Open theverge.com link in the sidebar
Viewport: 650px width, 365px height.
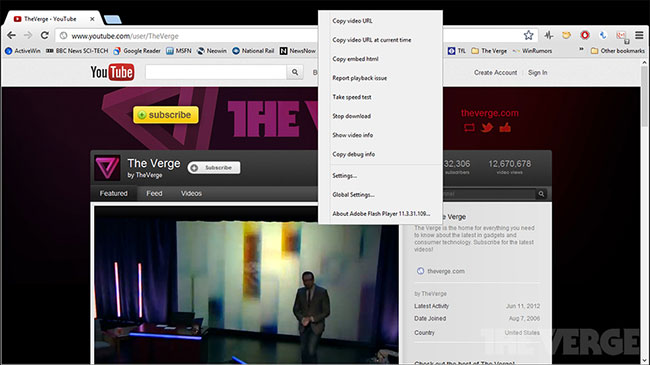(x=446, y=271)
